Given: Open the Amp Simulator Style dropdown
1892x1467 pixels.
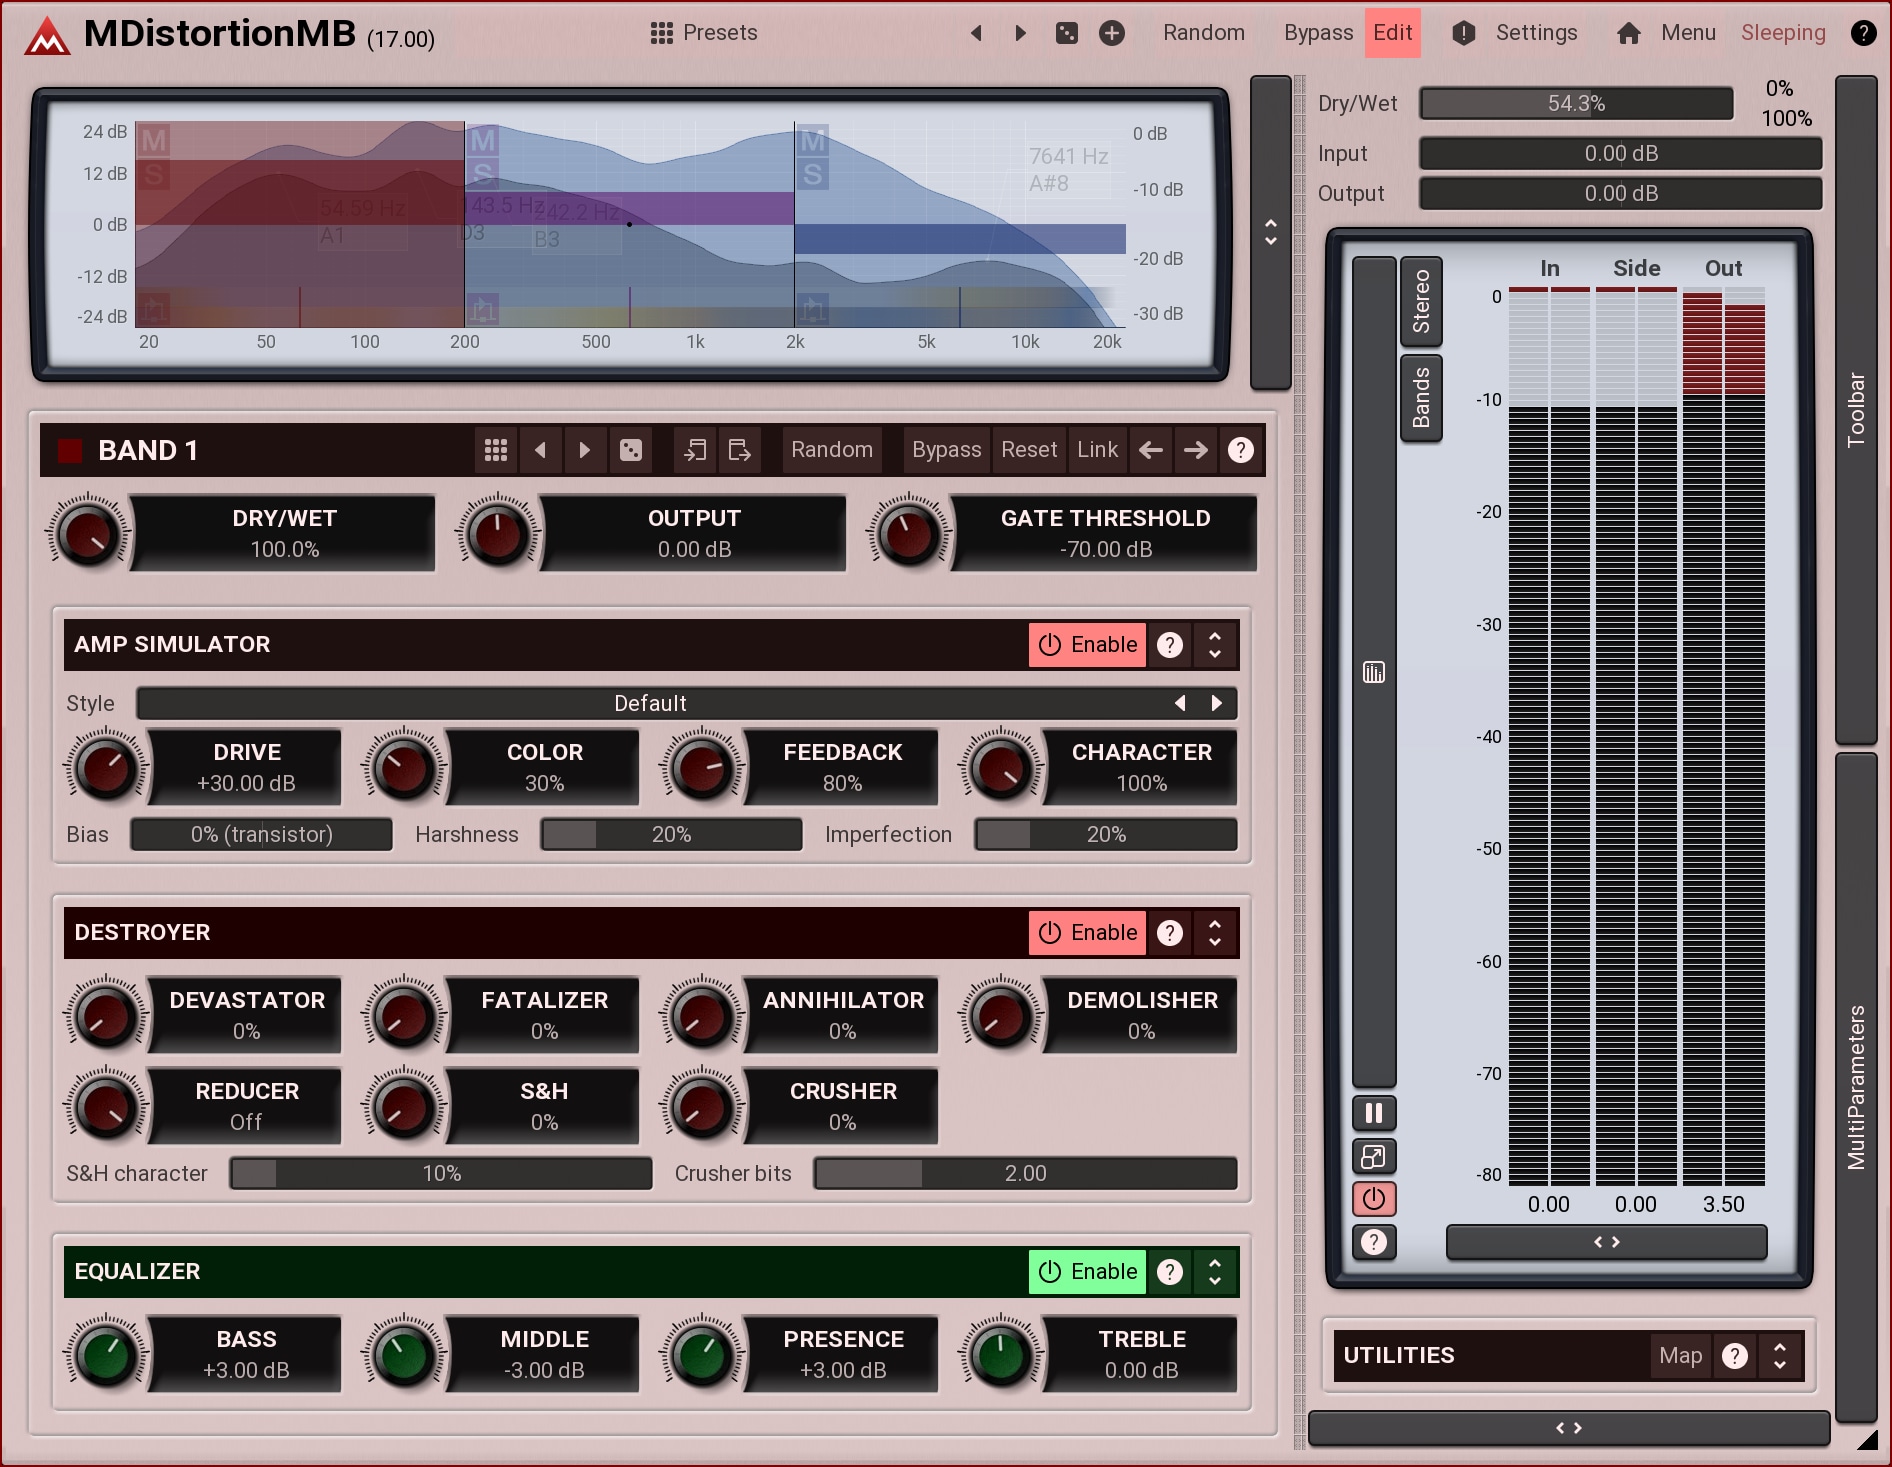Looking at the screenshot, I should point(650,703).
